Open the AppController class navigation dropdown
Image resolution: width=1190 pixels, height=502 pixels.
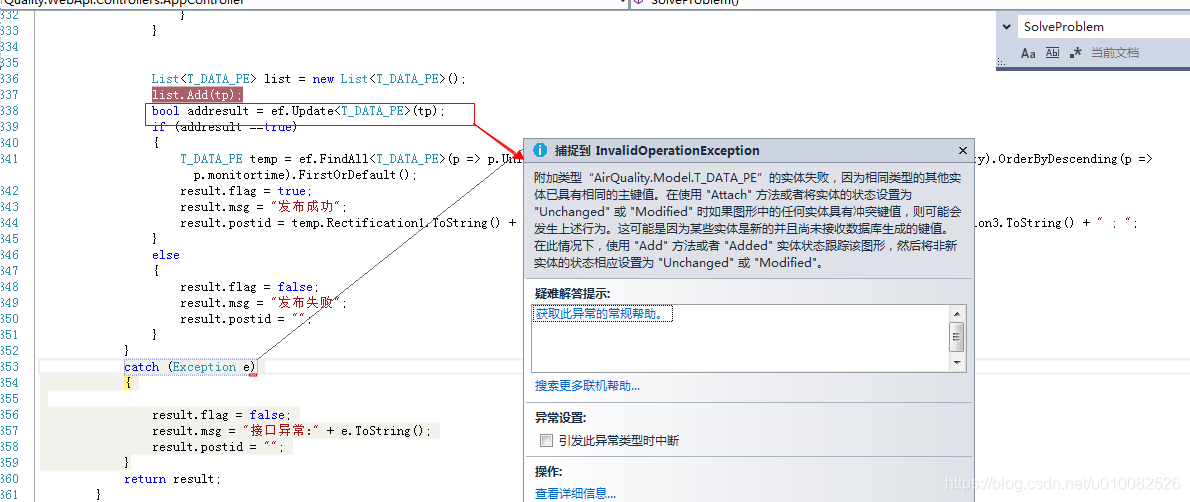click(x=621, y=3)
